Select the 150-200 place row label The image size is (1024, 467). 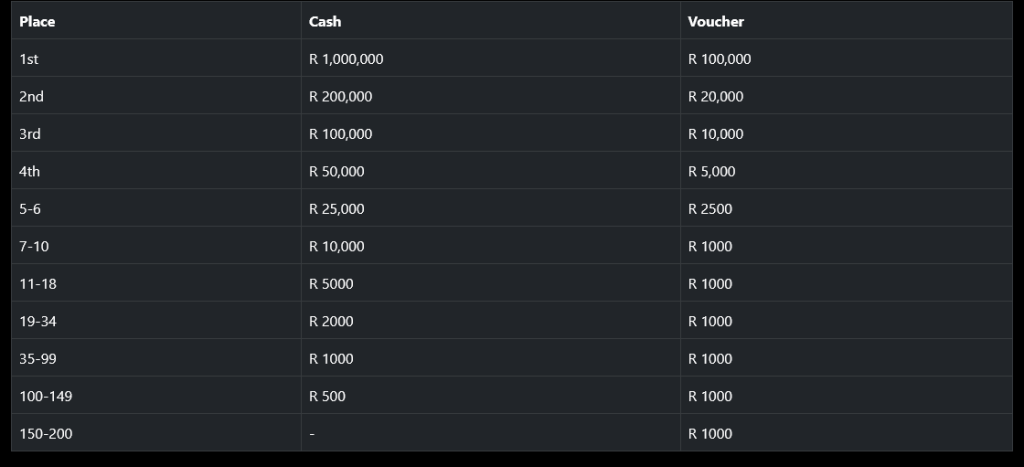[x=46, y=434]
